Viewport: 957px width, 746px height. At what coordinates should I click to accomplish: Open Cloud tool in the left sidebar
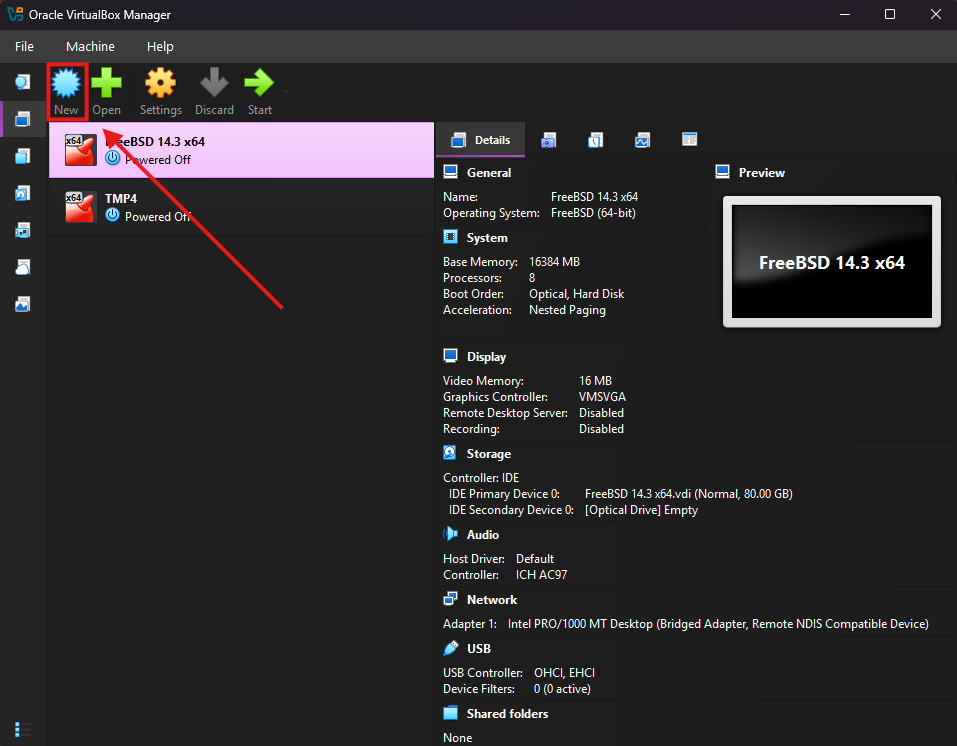pos(22,267)
